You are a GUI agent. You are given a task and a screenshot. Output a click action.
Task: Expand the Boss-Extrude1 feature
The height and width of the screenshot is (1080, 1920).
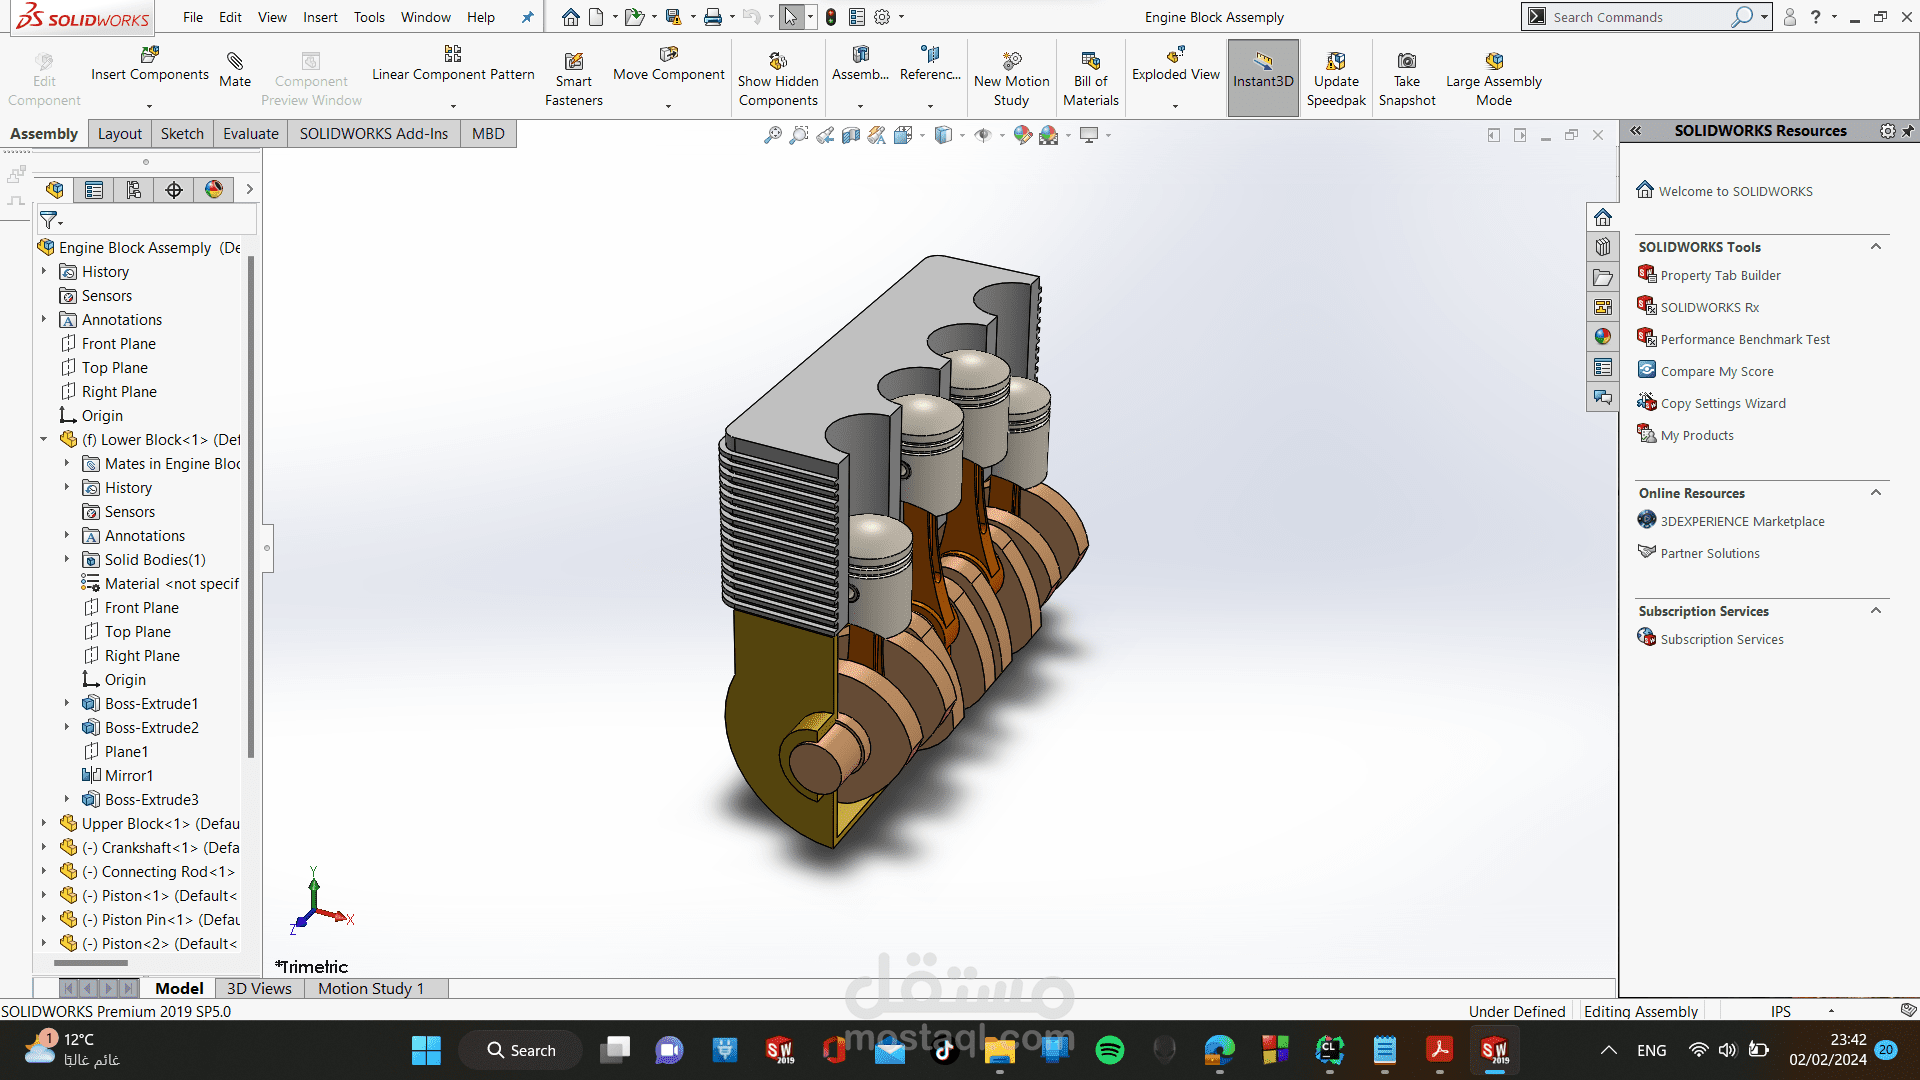tap(67, 703)
